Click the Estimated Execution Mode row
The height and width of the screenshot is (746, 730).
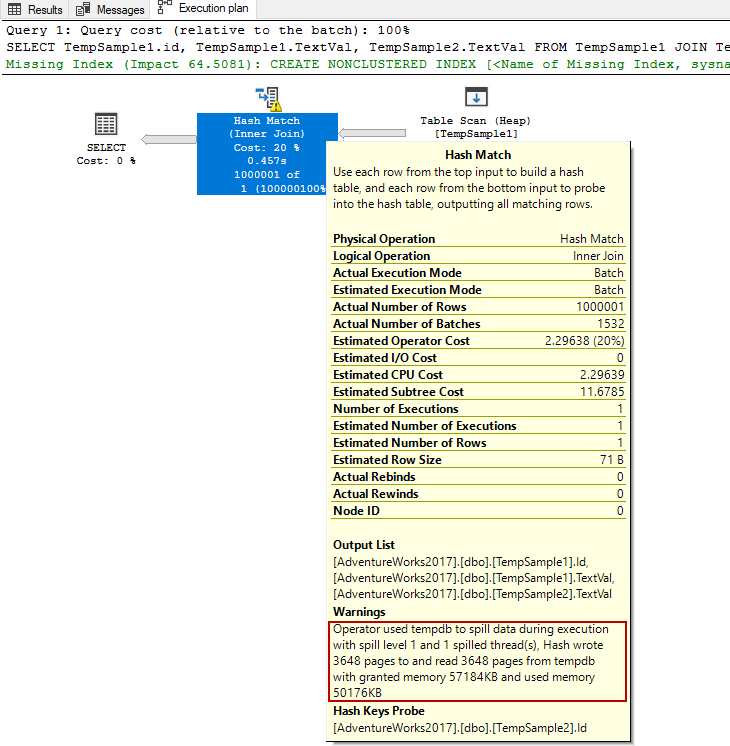click(478, 290)
